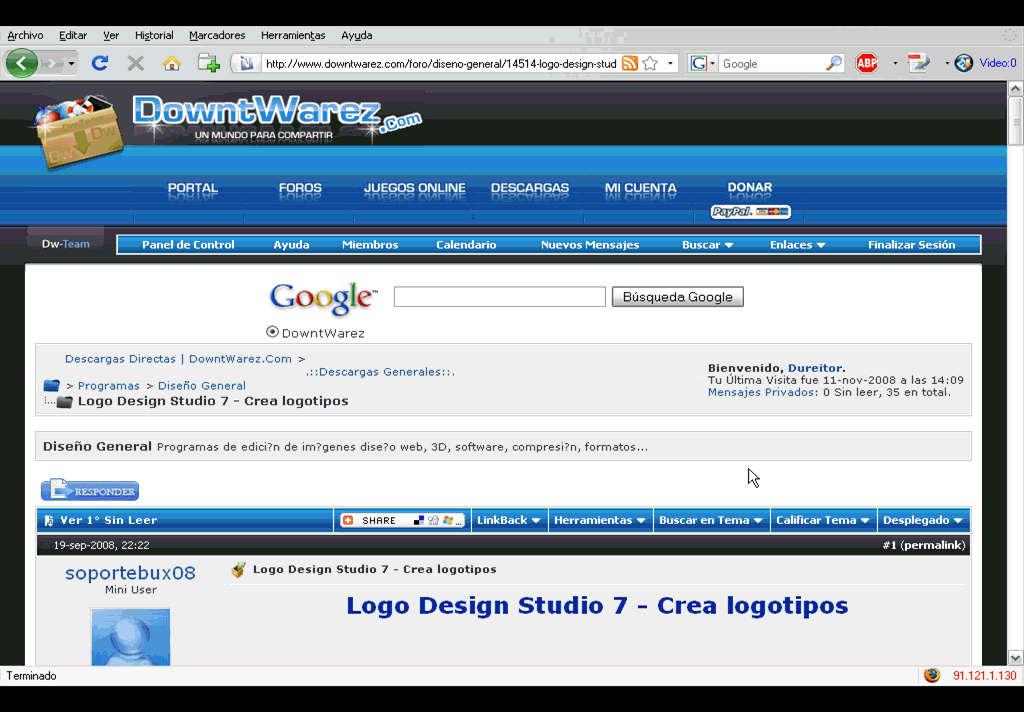Click the site favicon beside the URL

246,63
